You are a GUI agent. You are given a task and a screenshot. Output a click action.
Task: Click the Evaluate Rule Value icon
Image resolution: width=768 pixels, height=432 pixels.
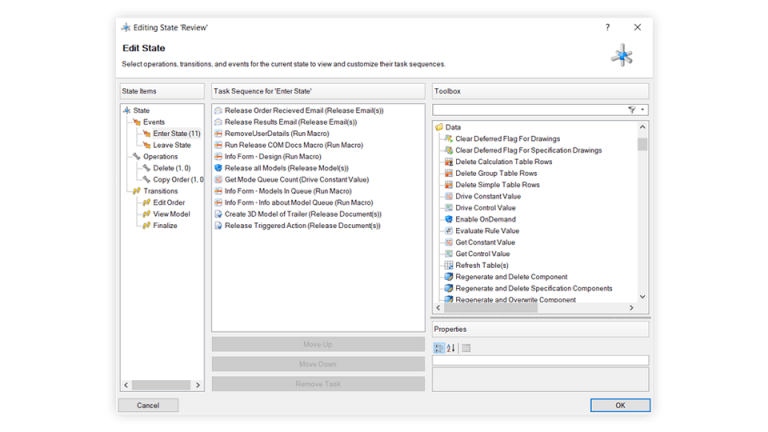[448, 231]
